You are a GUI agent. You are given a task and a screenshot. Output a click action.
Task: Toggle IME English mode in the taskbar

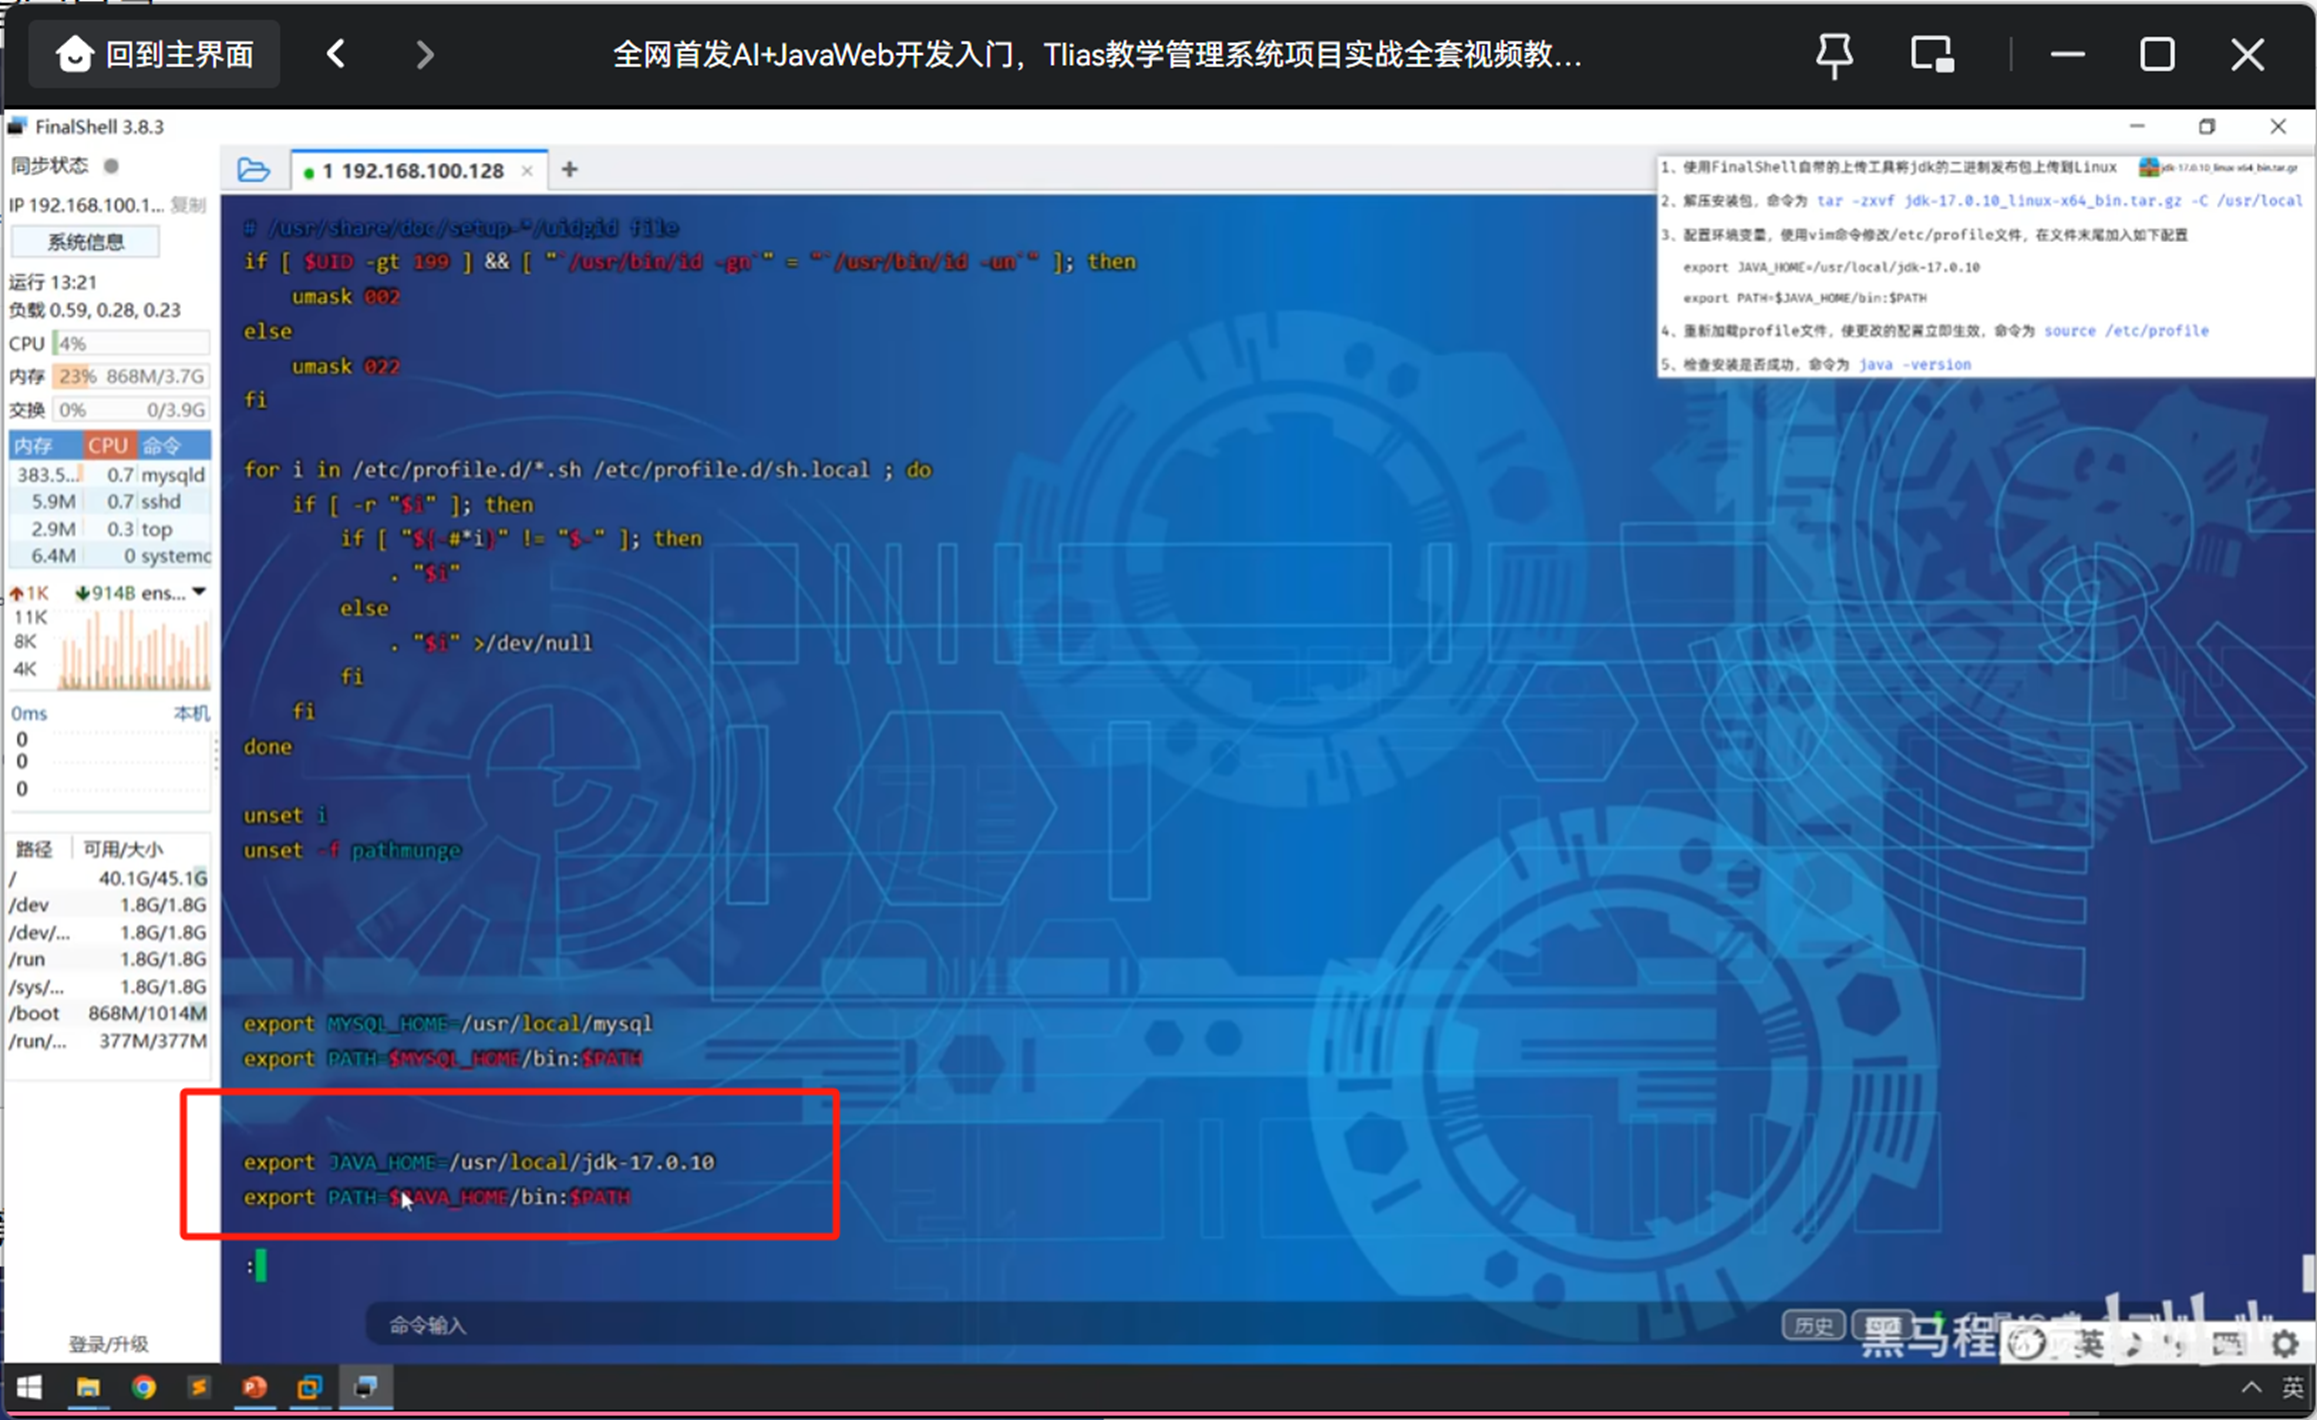[2292, 1387]
